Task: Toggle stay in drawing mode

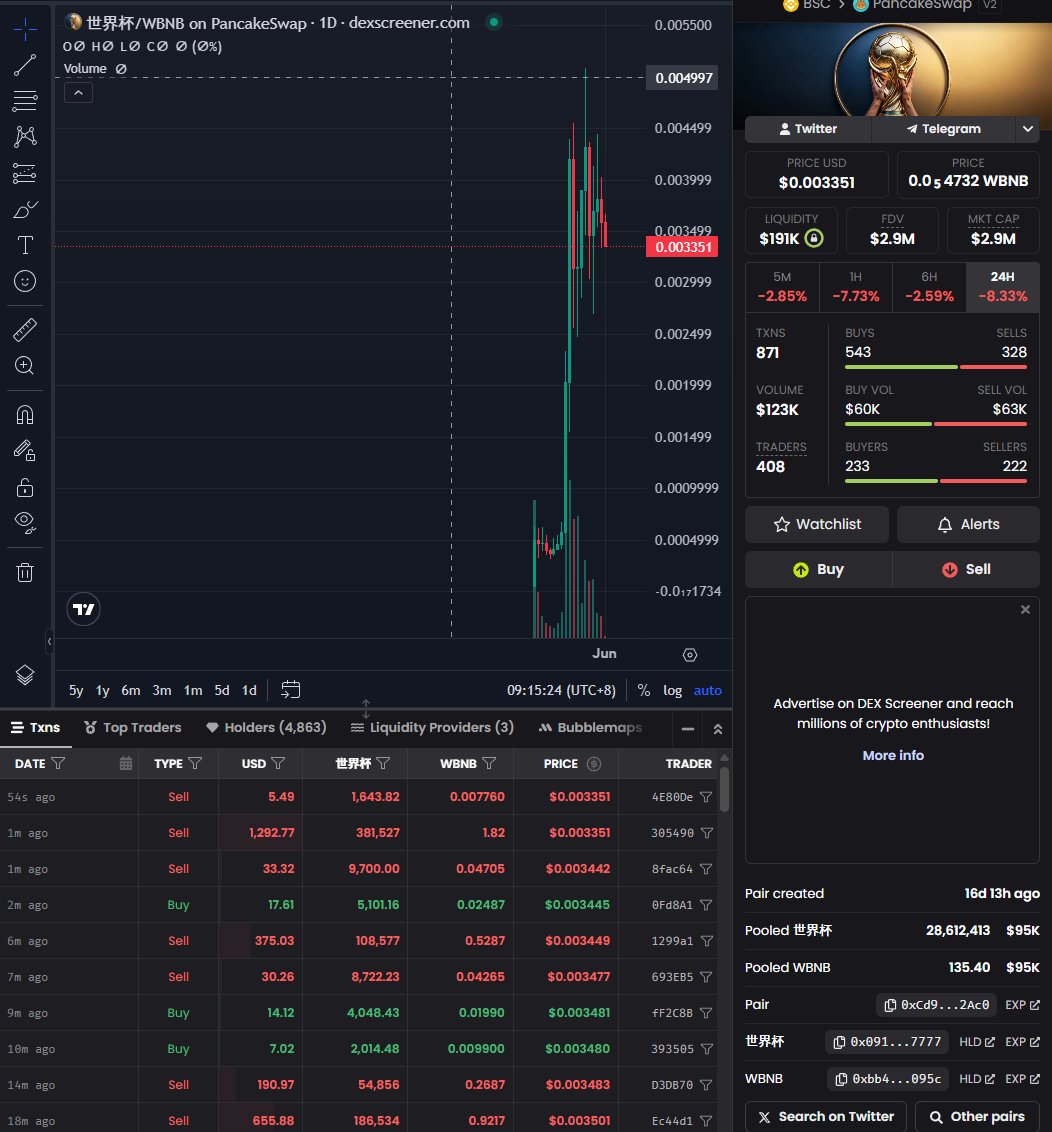Action: click(x=25, y=451)
